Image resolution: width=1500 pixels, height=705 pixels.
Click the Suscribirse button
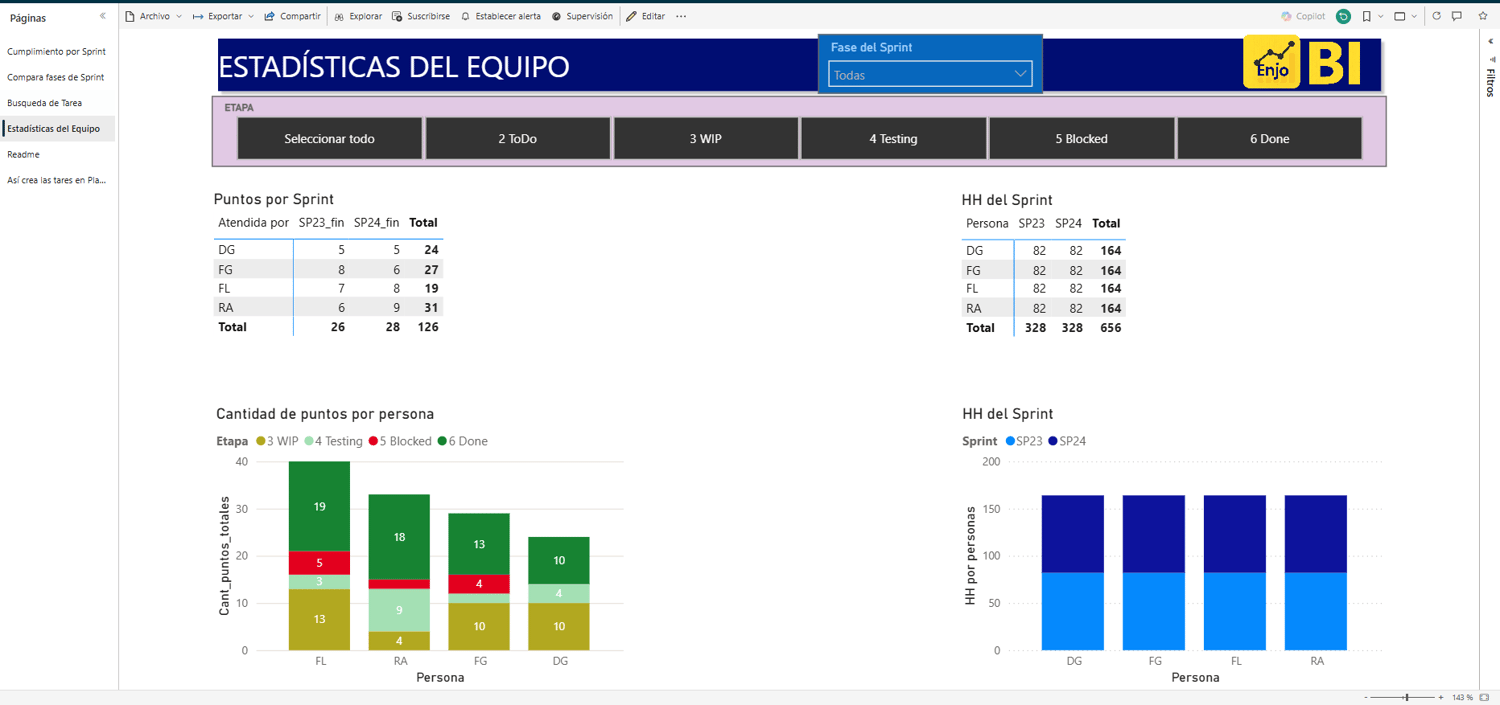[x=421, y=16]
